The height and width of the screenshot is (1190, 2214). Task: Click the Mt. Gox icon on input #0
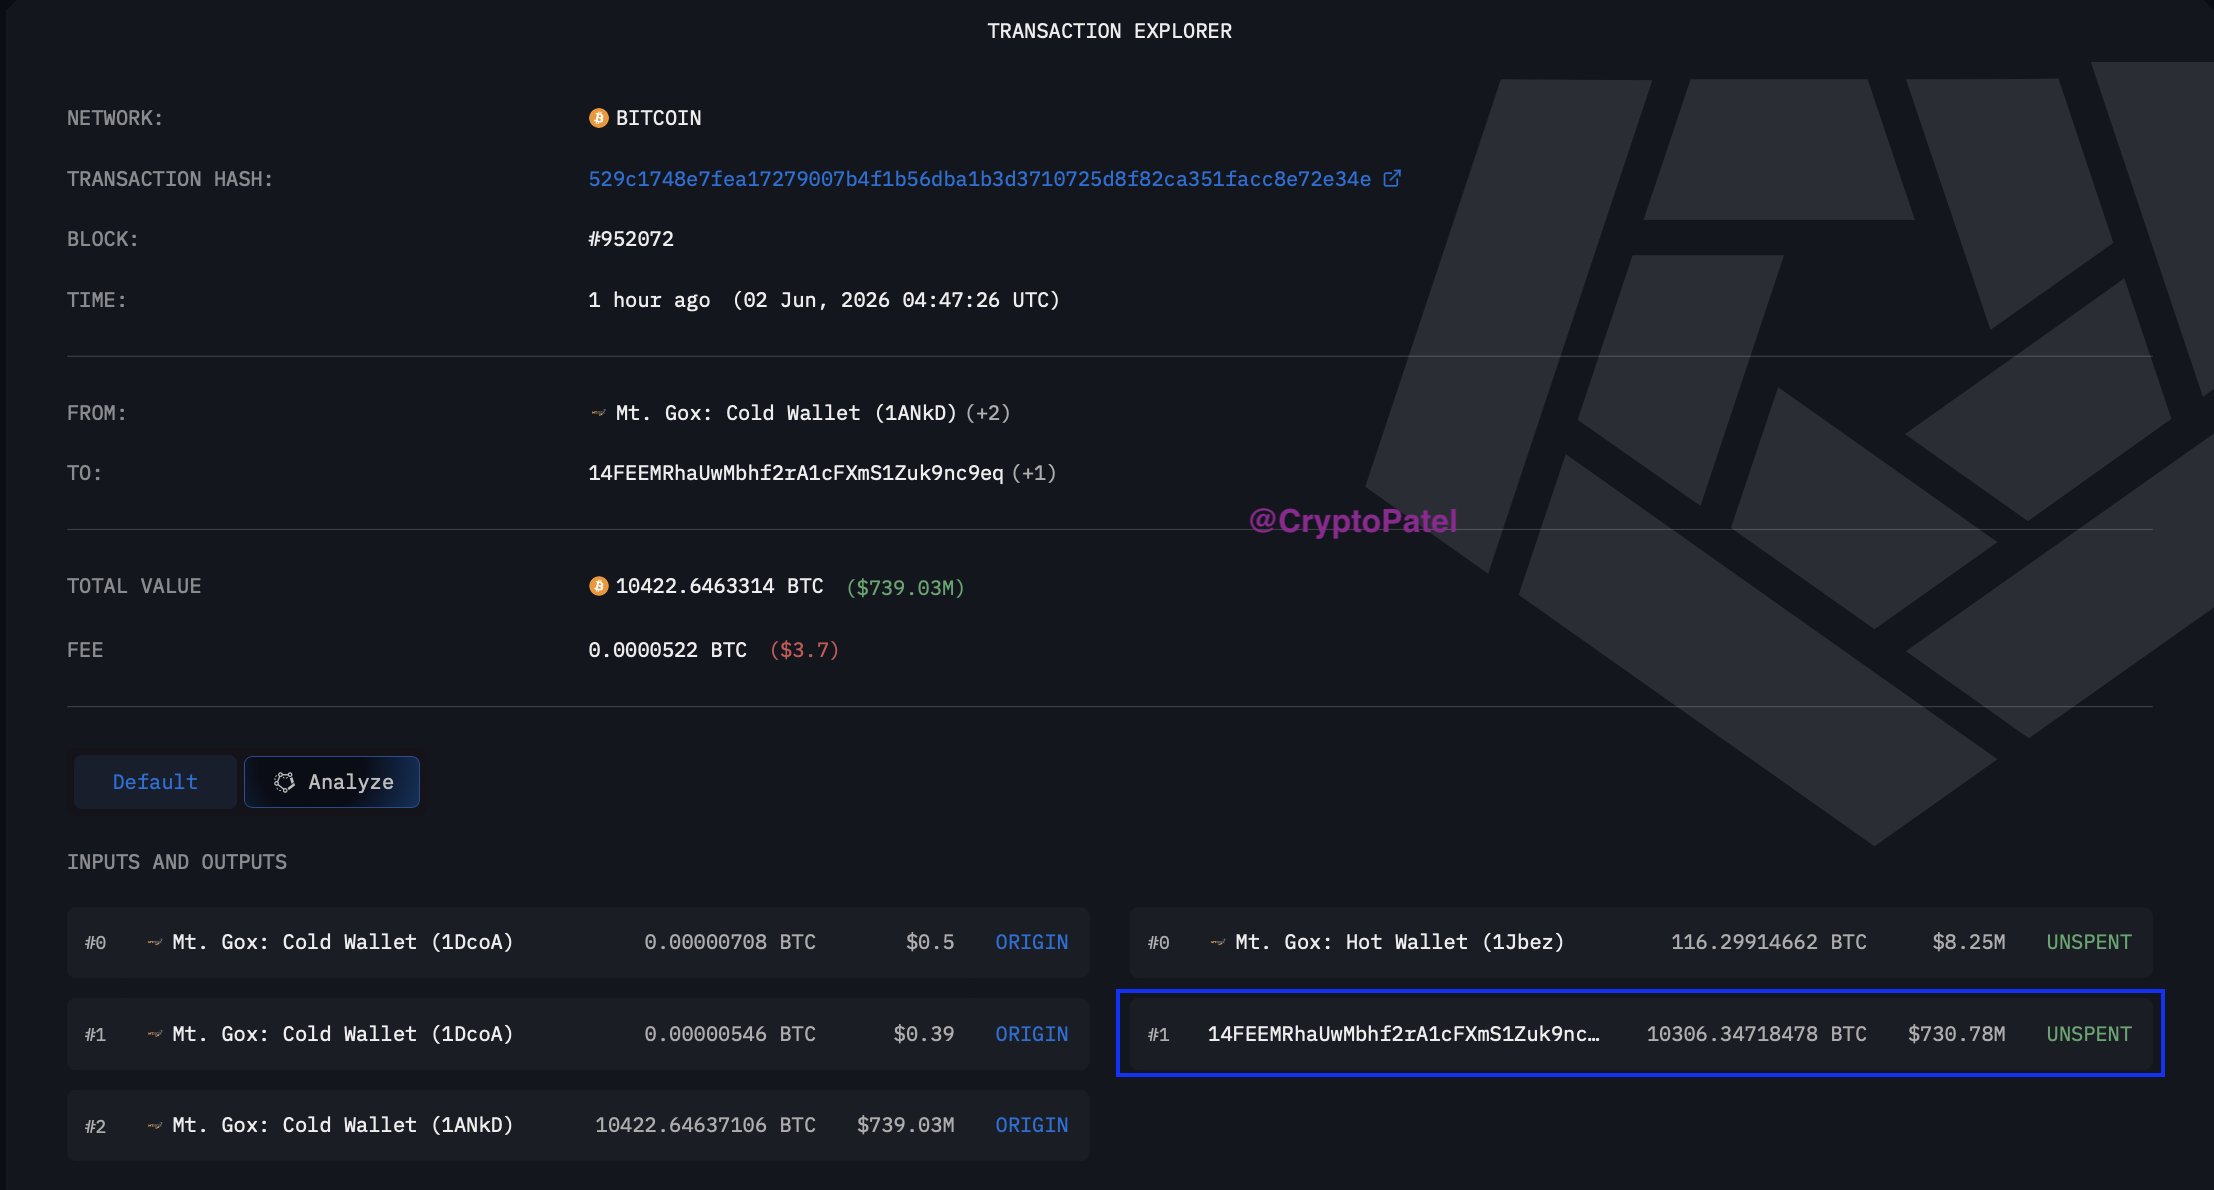(x=155, y=942)
